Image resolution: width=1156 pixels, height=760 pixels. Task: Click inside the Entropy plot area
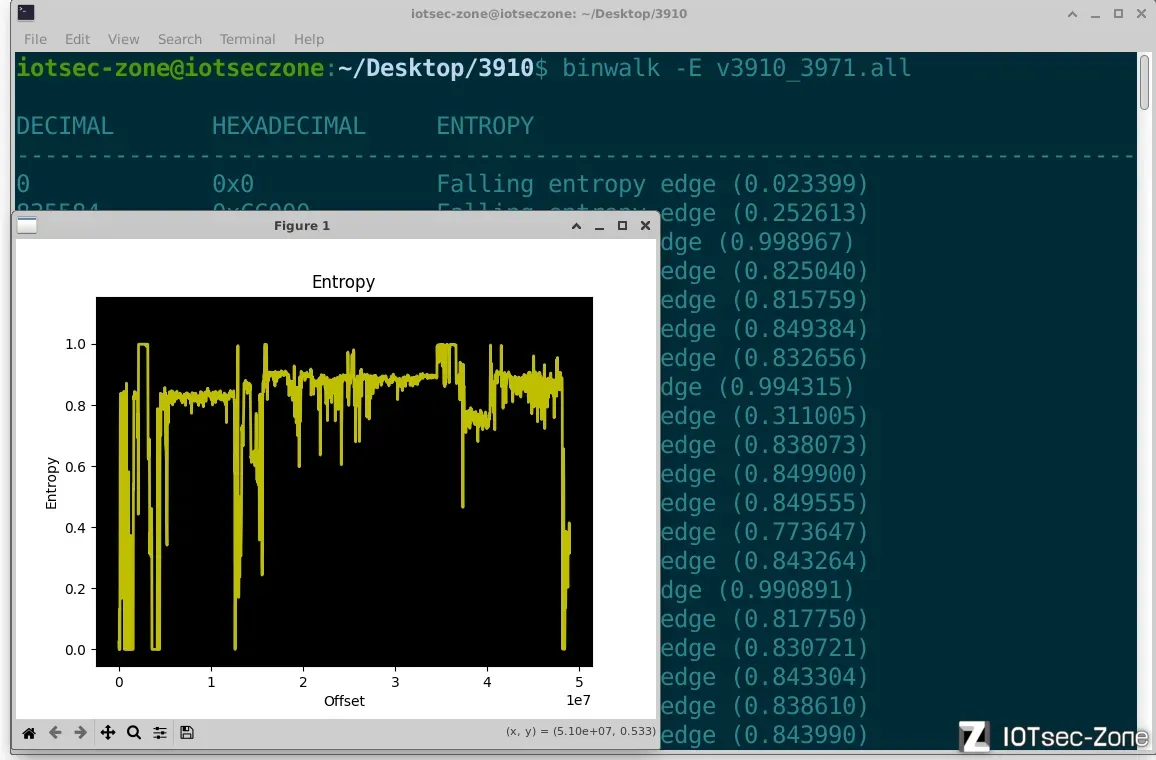pos(344,500)
